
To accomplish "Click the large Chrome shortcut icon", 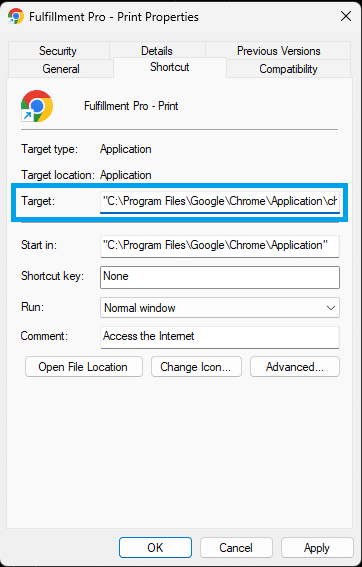I will (37, 106).
